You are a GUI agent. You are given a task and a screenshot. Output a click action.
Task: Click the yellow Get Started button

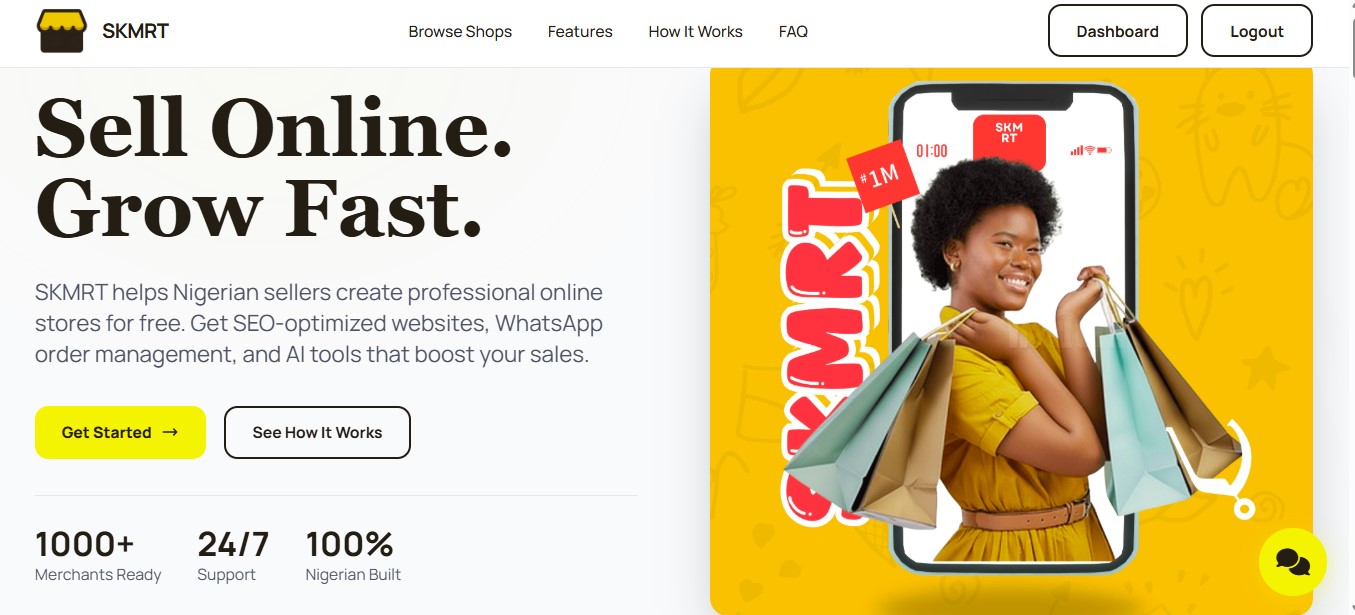coord(120,432)
